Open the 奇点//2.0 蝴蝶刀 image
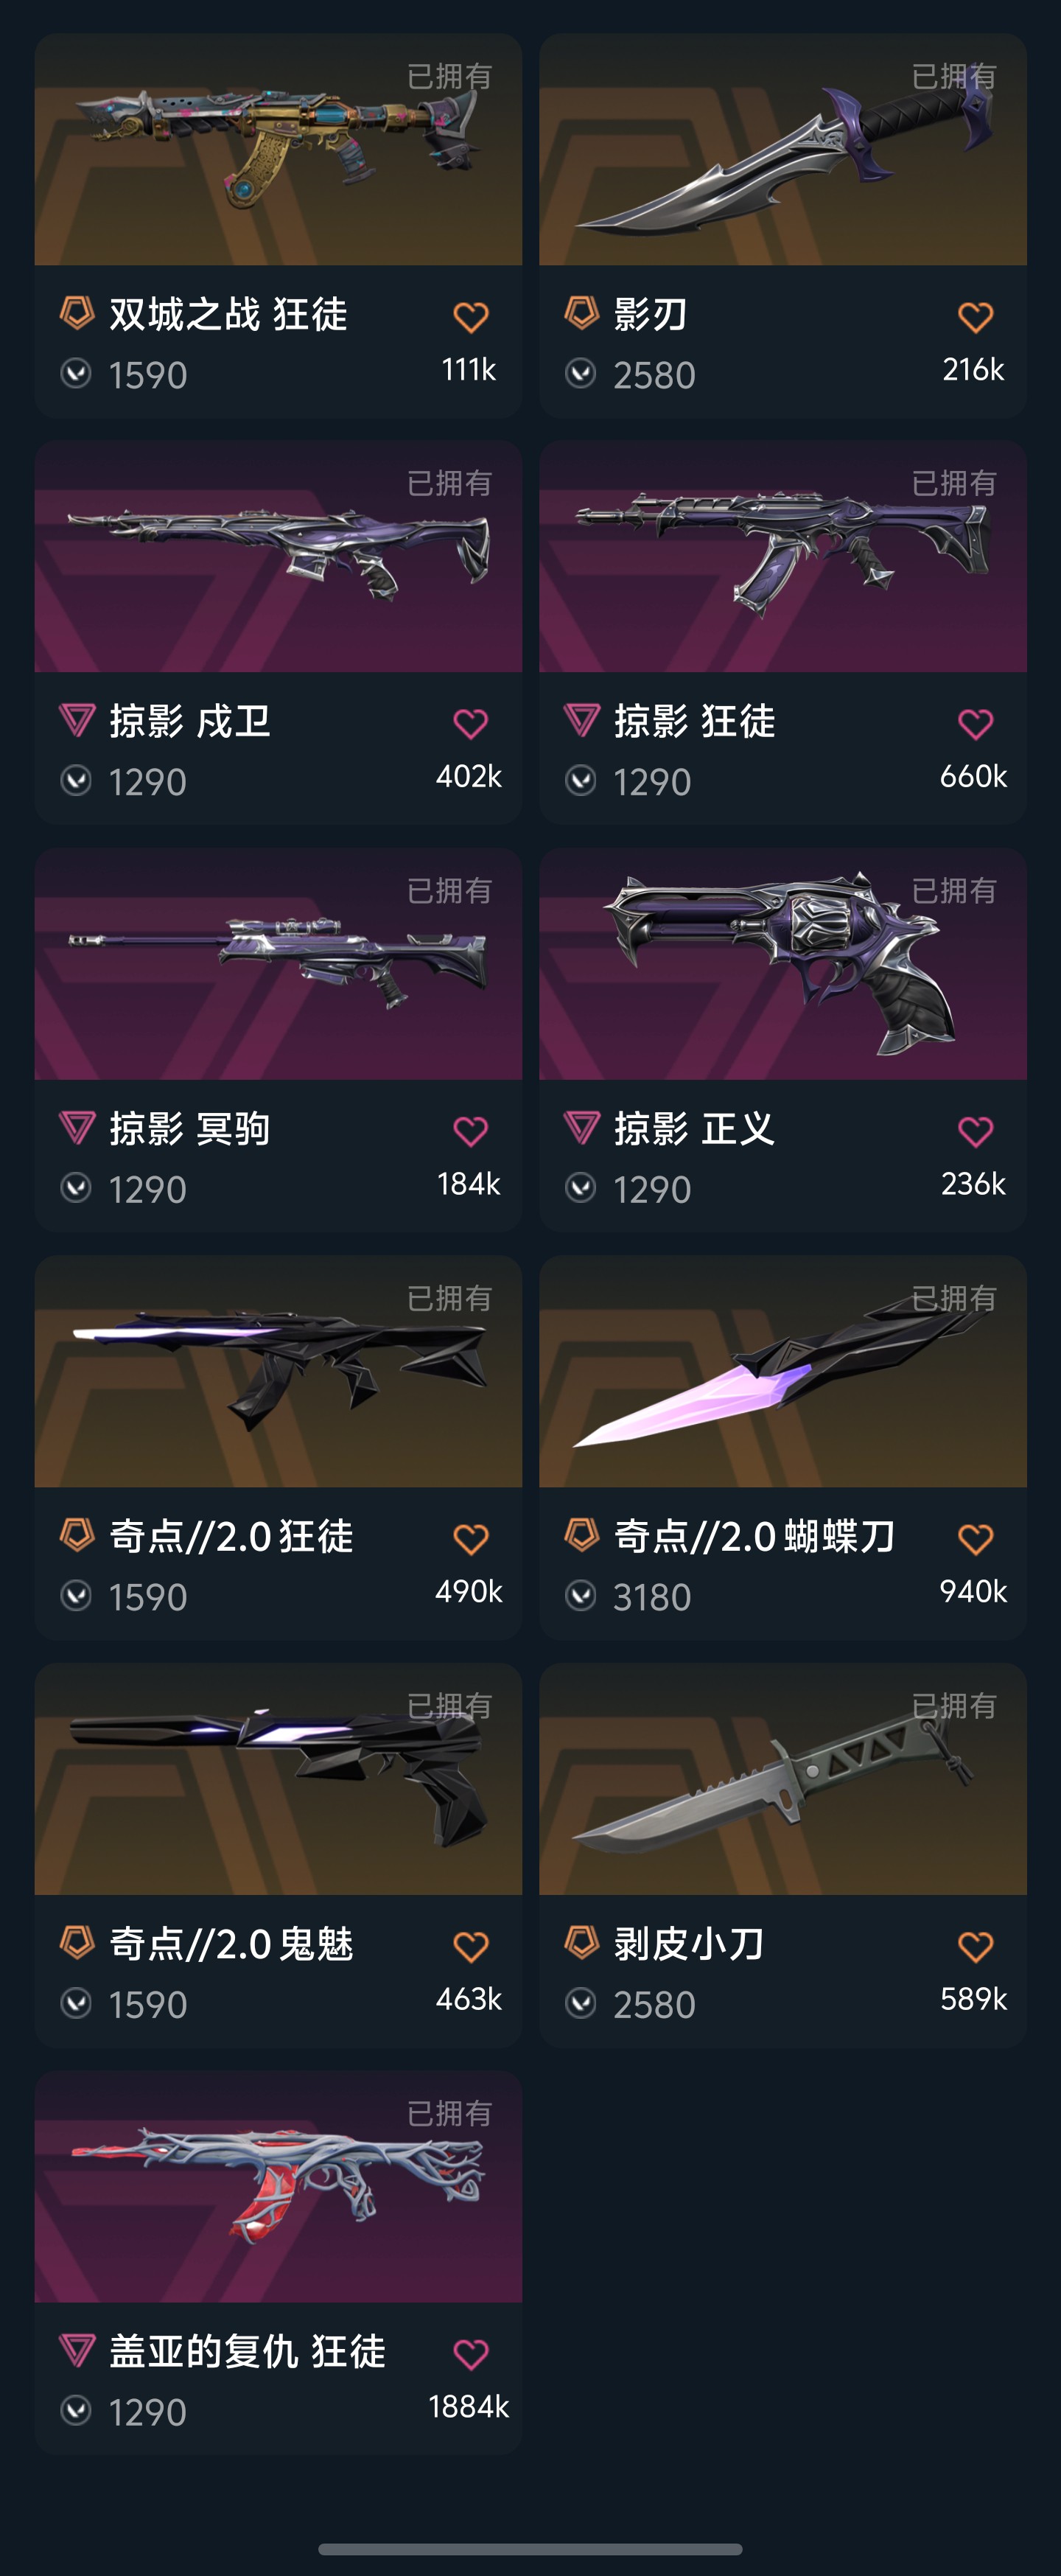Screen dimensions: 1061x2576 pyautogui.click(x=783, y=1372)
